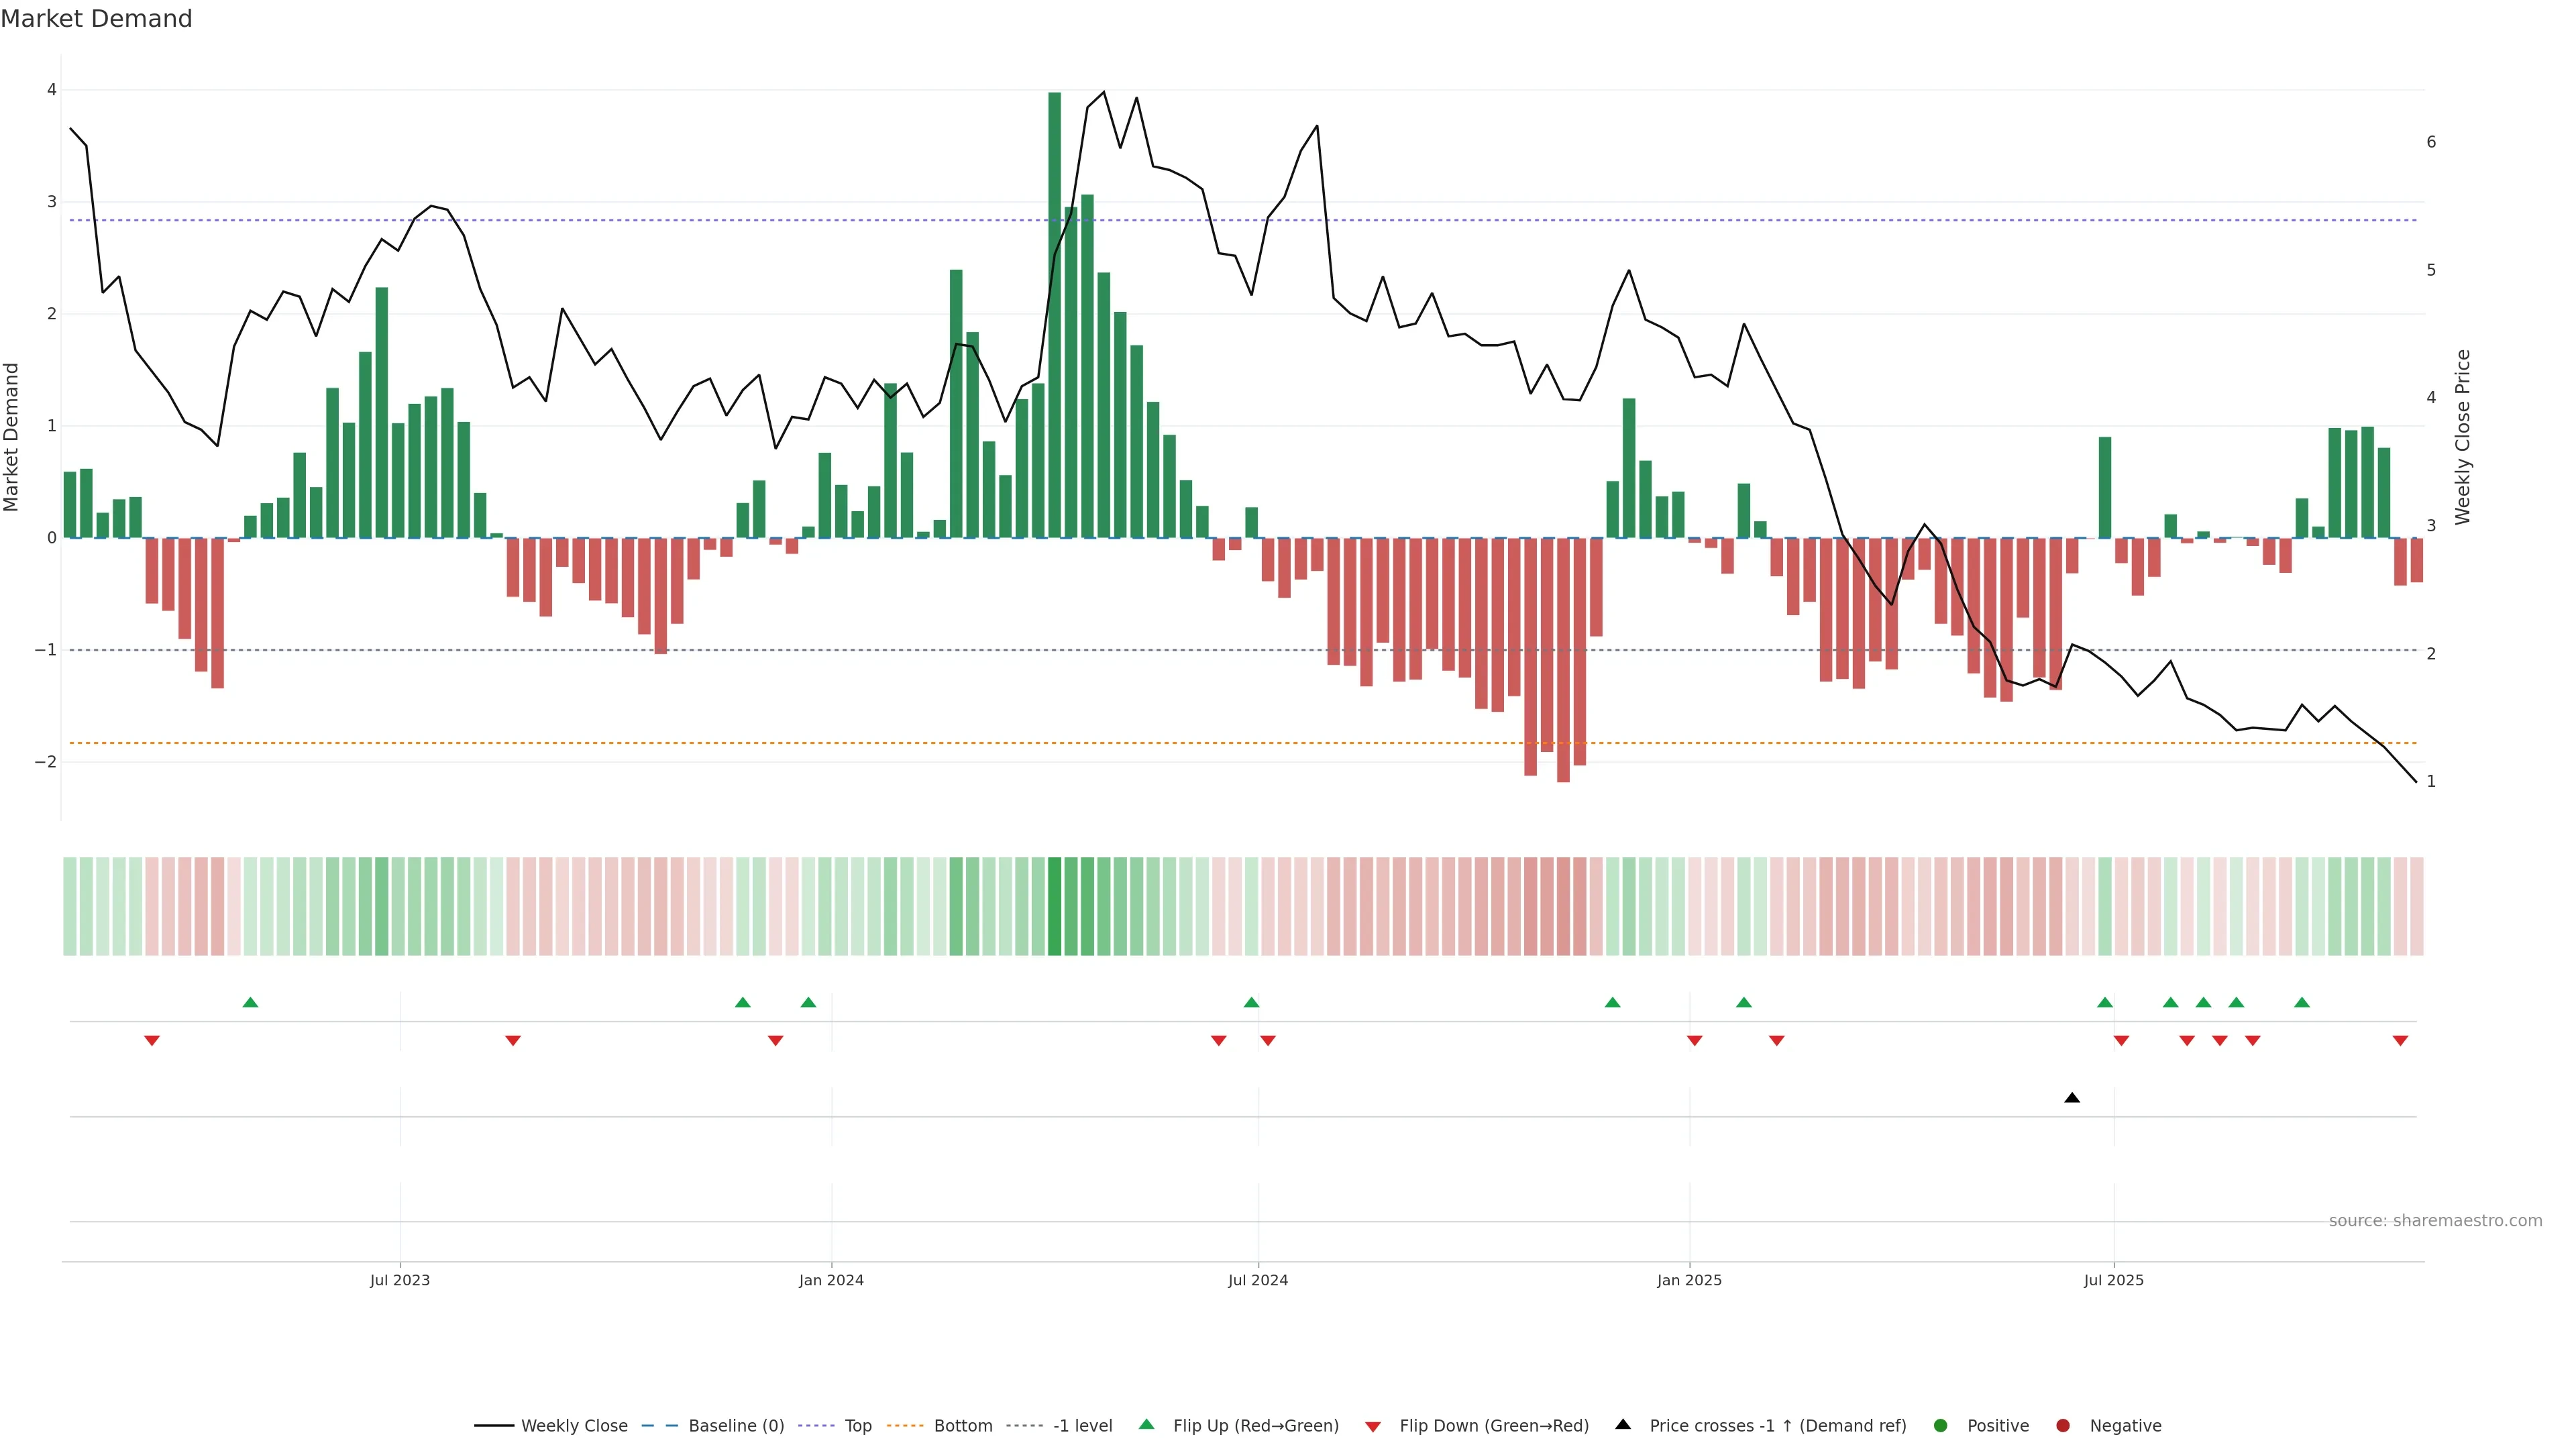This screenshot has height=1449, width=2576.
Task: Click the green Positive legend dot
Action: click(1941, 1425)
